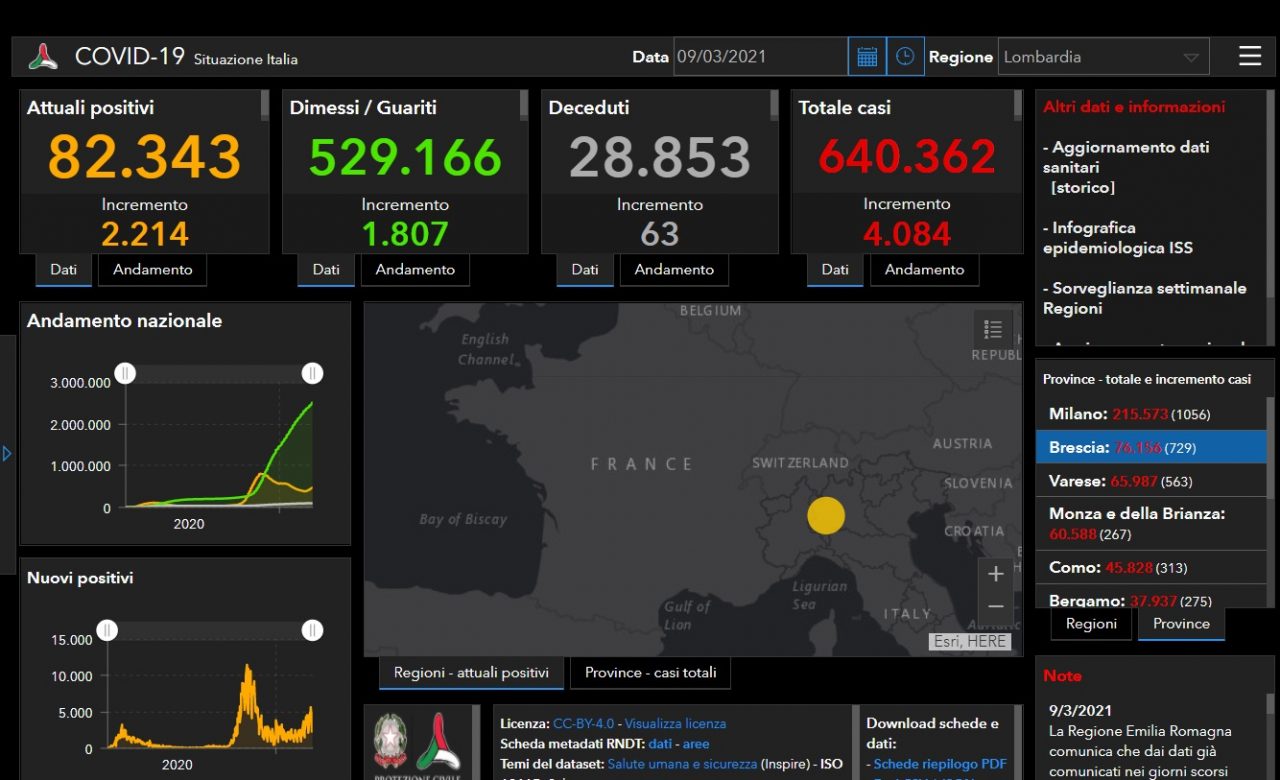Click the yellow Lombardia map marker

coord(826,516)
